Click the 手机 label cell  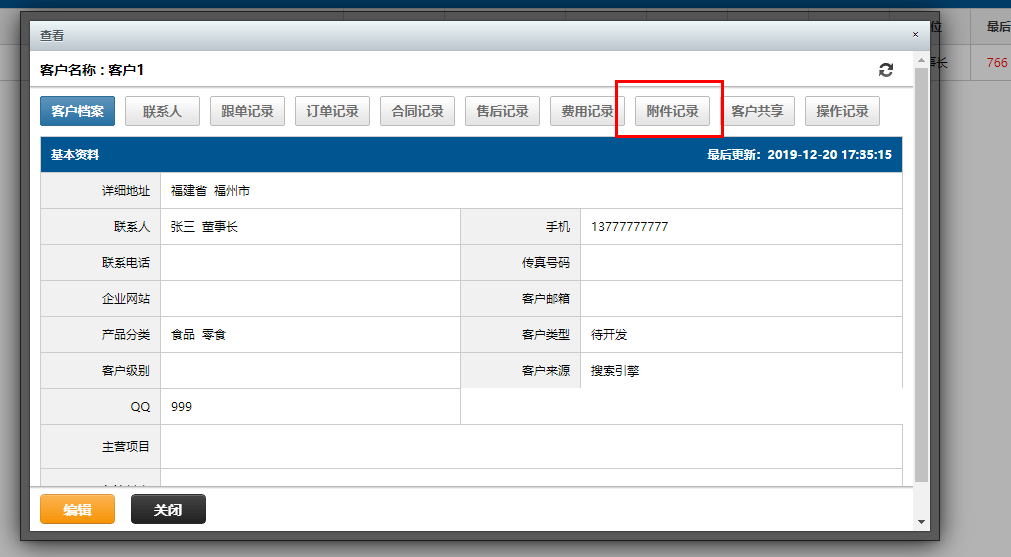tap(521, 227)
